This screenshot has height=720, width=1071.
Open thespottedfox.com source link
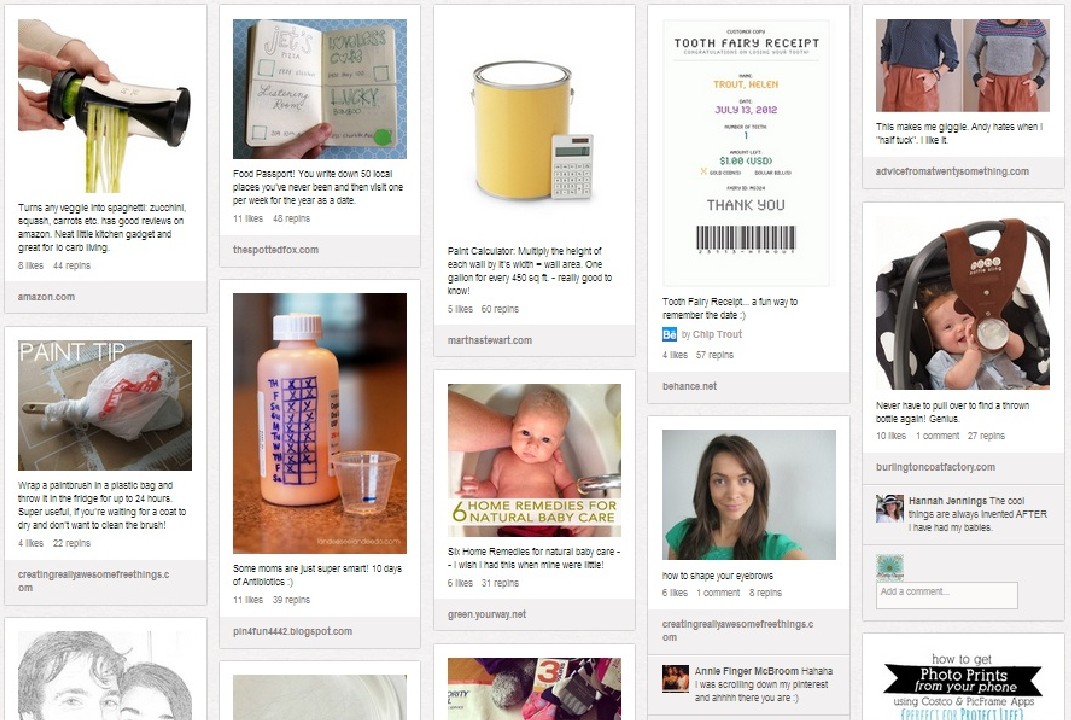click(275, 249)
